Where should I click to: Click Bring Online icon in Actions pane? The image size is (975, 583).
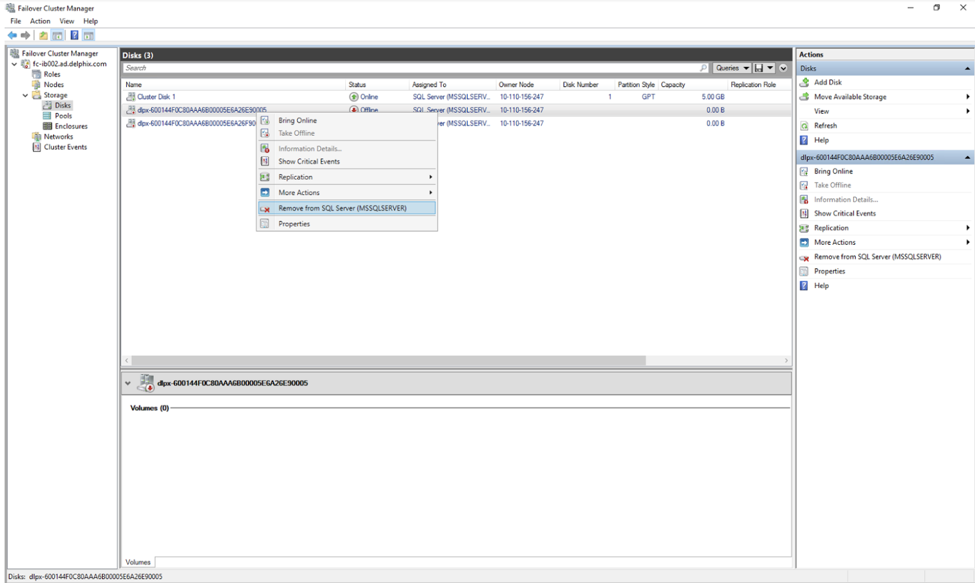[x=805, y=171]
